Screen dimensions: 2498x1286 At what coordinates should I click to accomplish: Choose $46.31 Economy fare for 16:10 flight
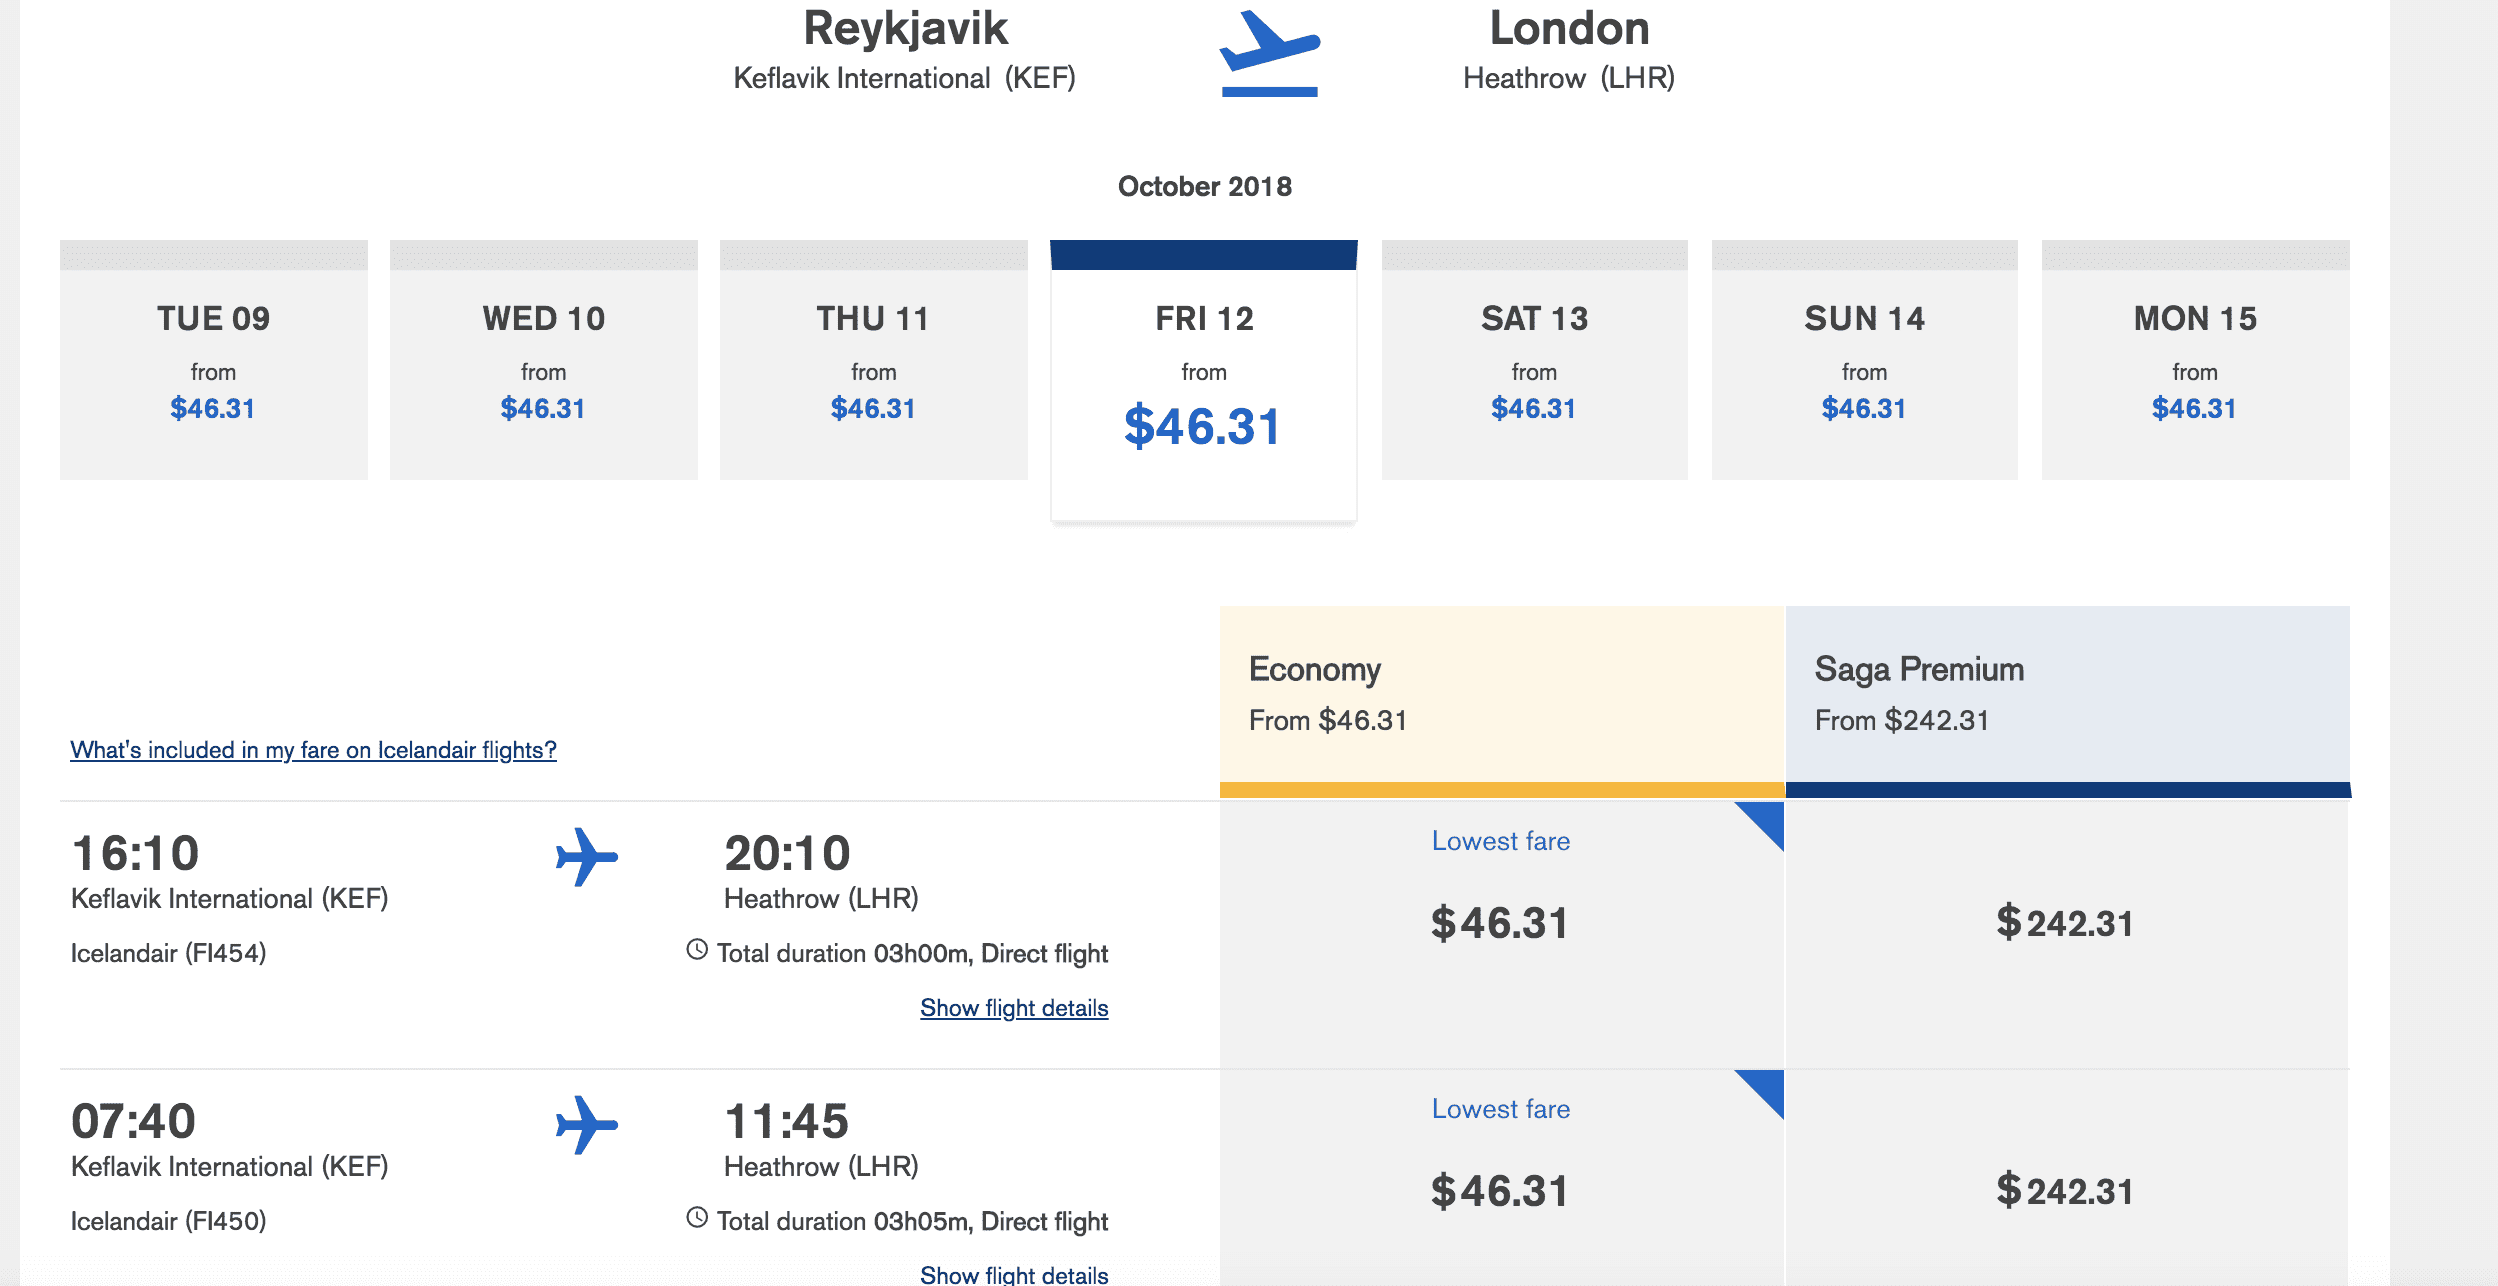(x=1500, y=924)
